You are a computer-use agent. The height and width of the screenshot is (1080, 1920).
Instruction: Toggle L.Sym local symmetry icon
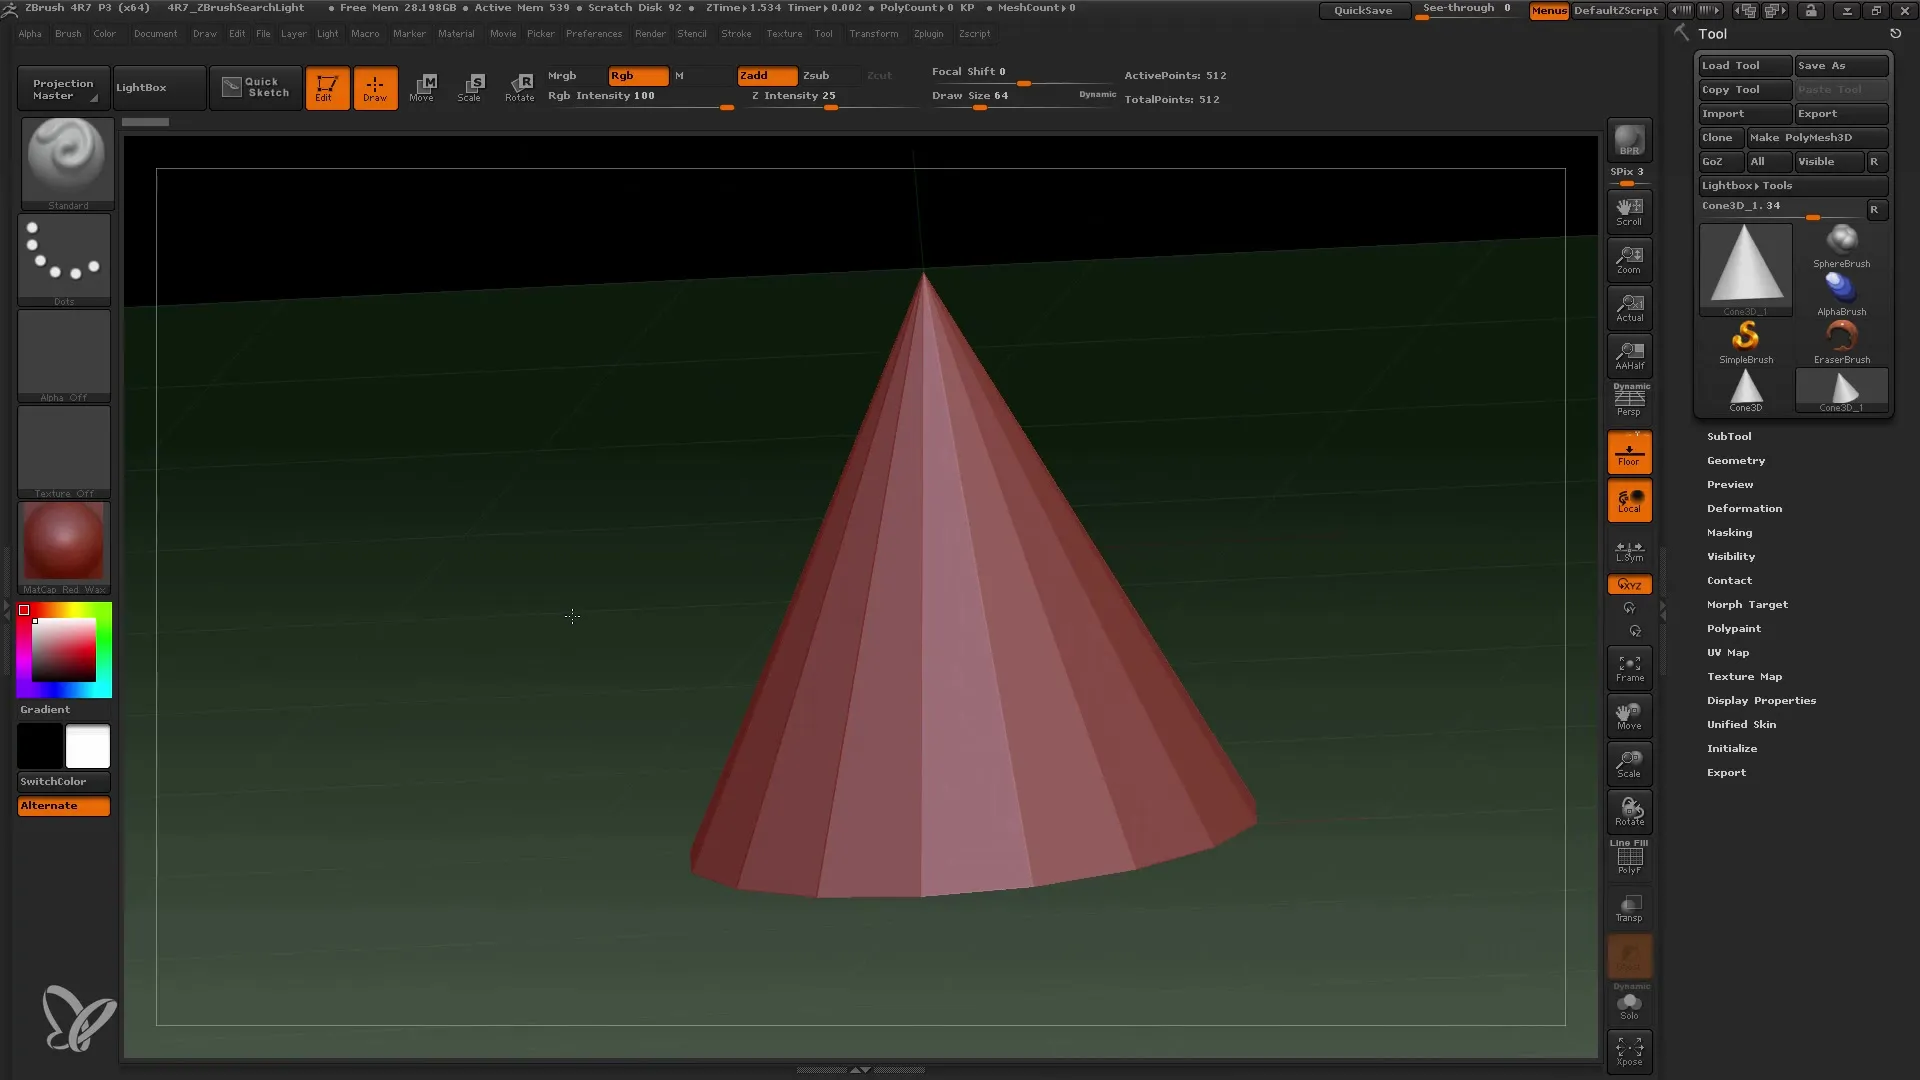(1629, 551)
